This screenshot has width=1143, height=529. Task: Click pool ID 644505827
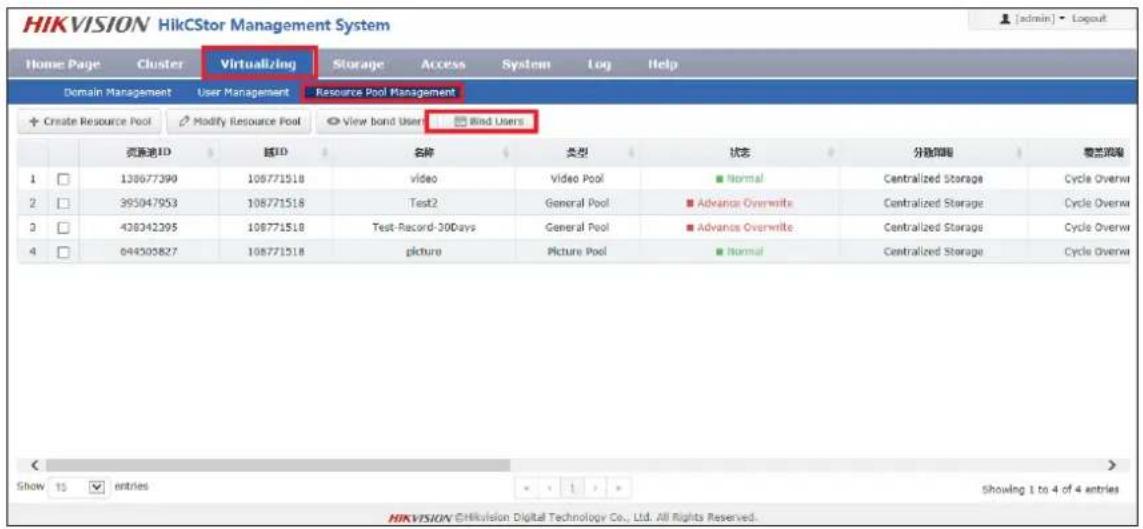(148, 252)
